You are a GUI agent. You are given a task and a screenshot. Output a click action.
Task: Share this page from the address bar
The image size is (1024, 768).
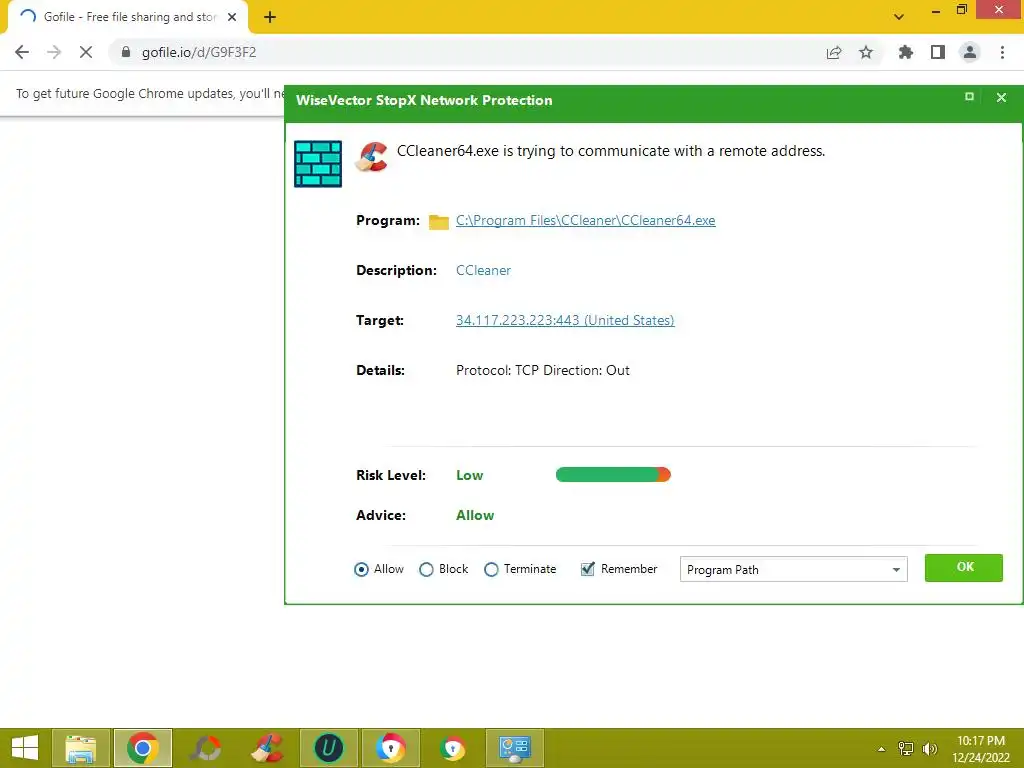coord(834,52)
